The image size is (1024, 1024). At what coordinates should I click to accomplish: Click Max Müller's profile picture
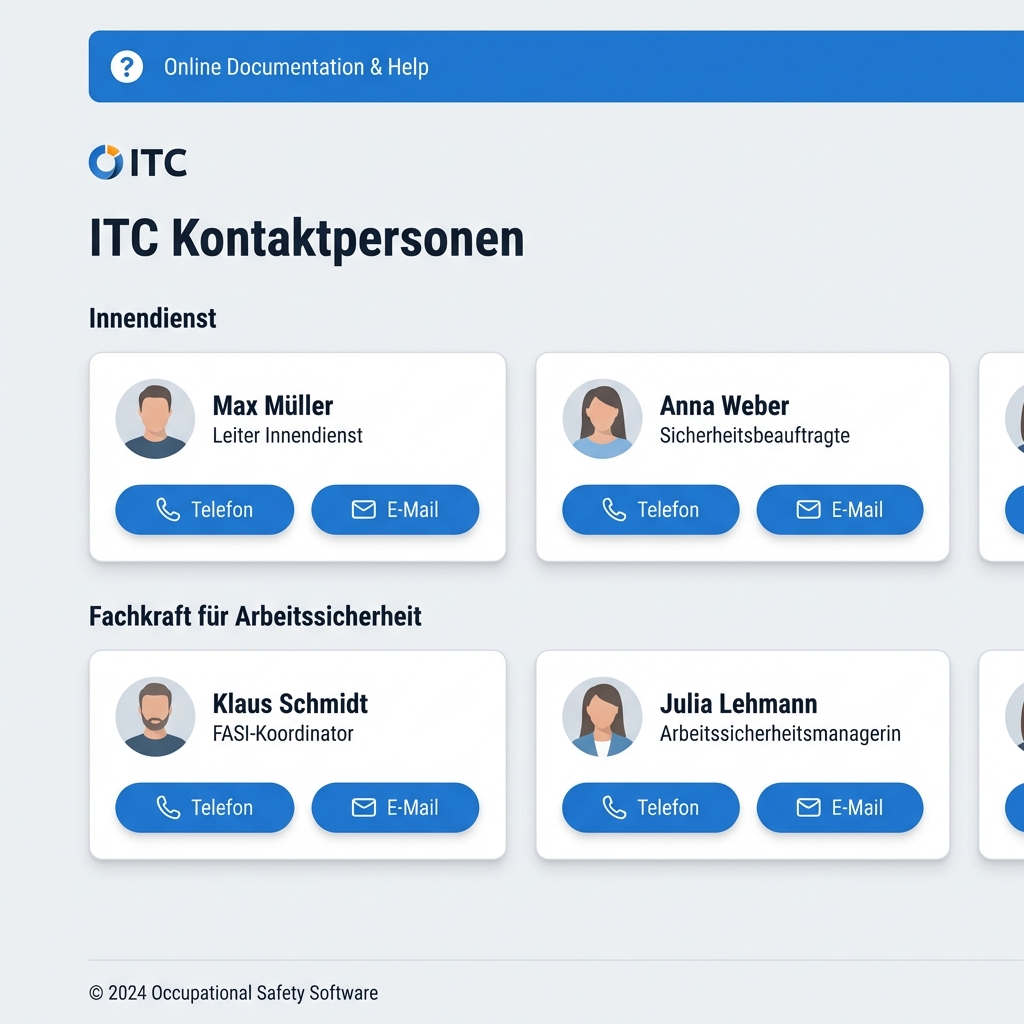pos(155,418)
